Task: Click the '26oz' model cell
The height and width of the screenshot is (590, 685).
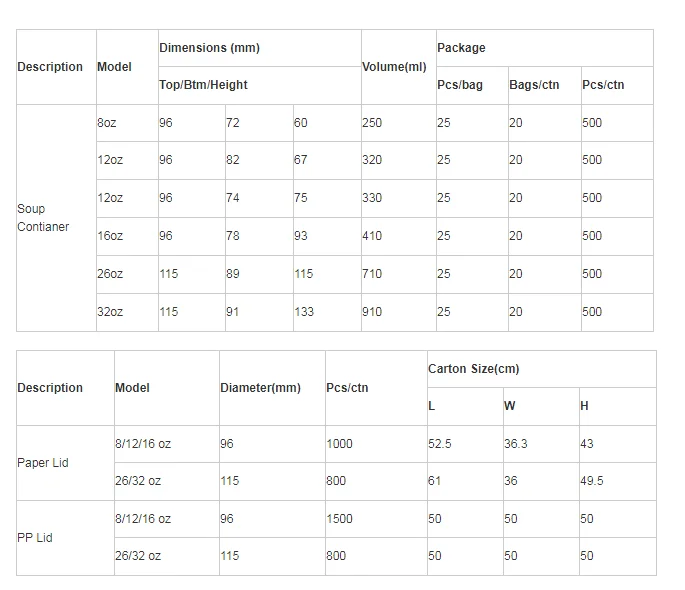Action: pyautogui.click(x=110, y=274)
